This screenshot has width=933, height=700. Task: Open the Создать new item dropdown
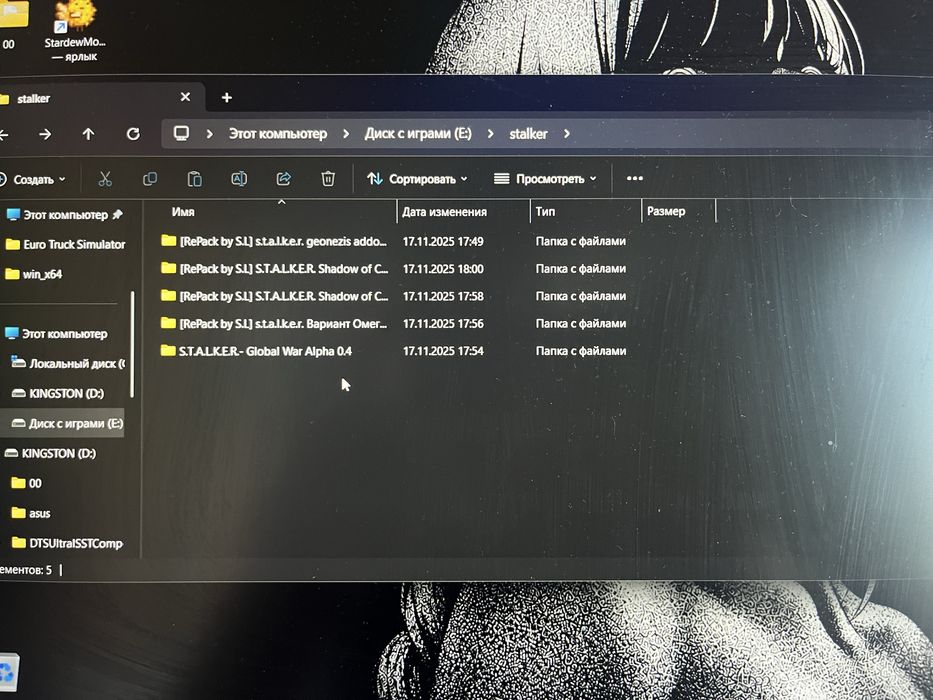click(x=33, y=179)
